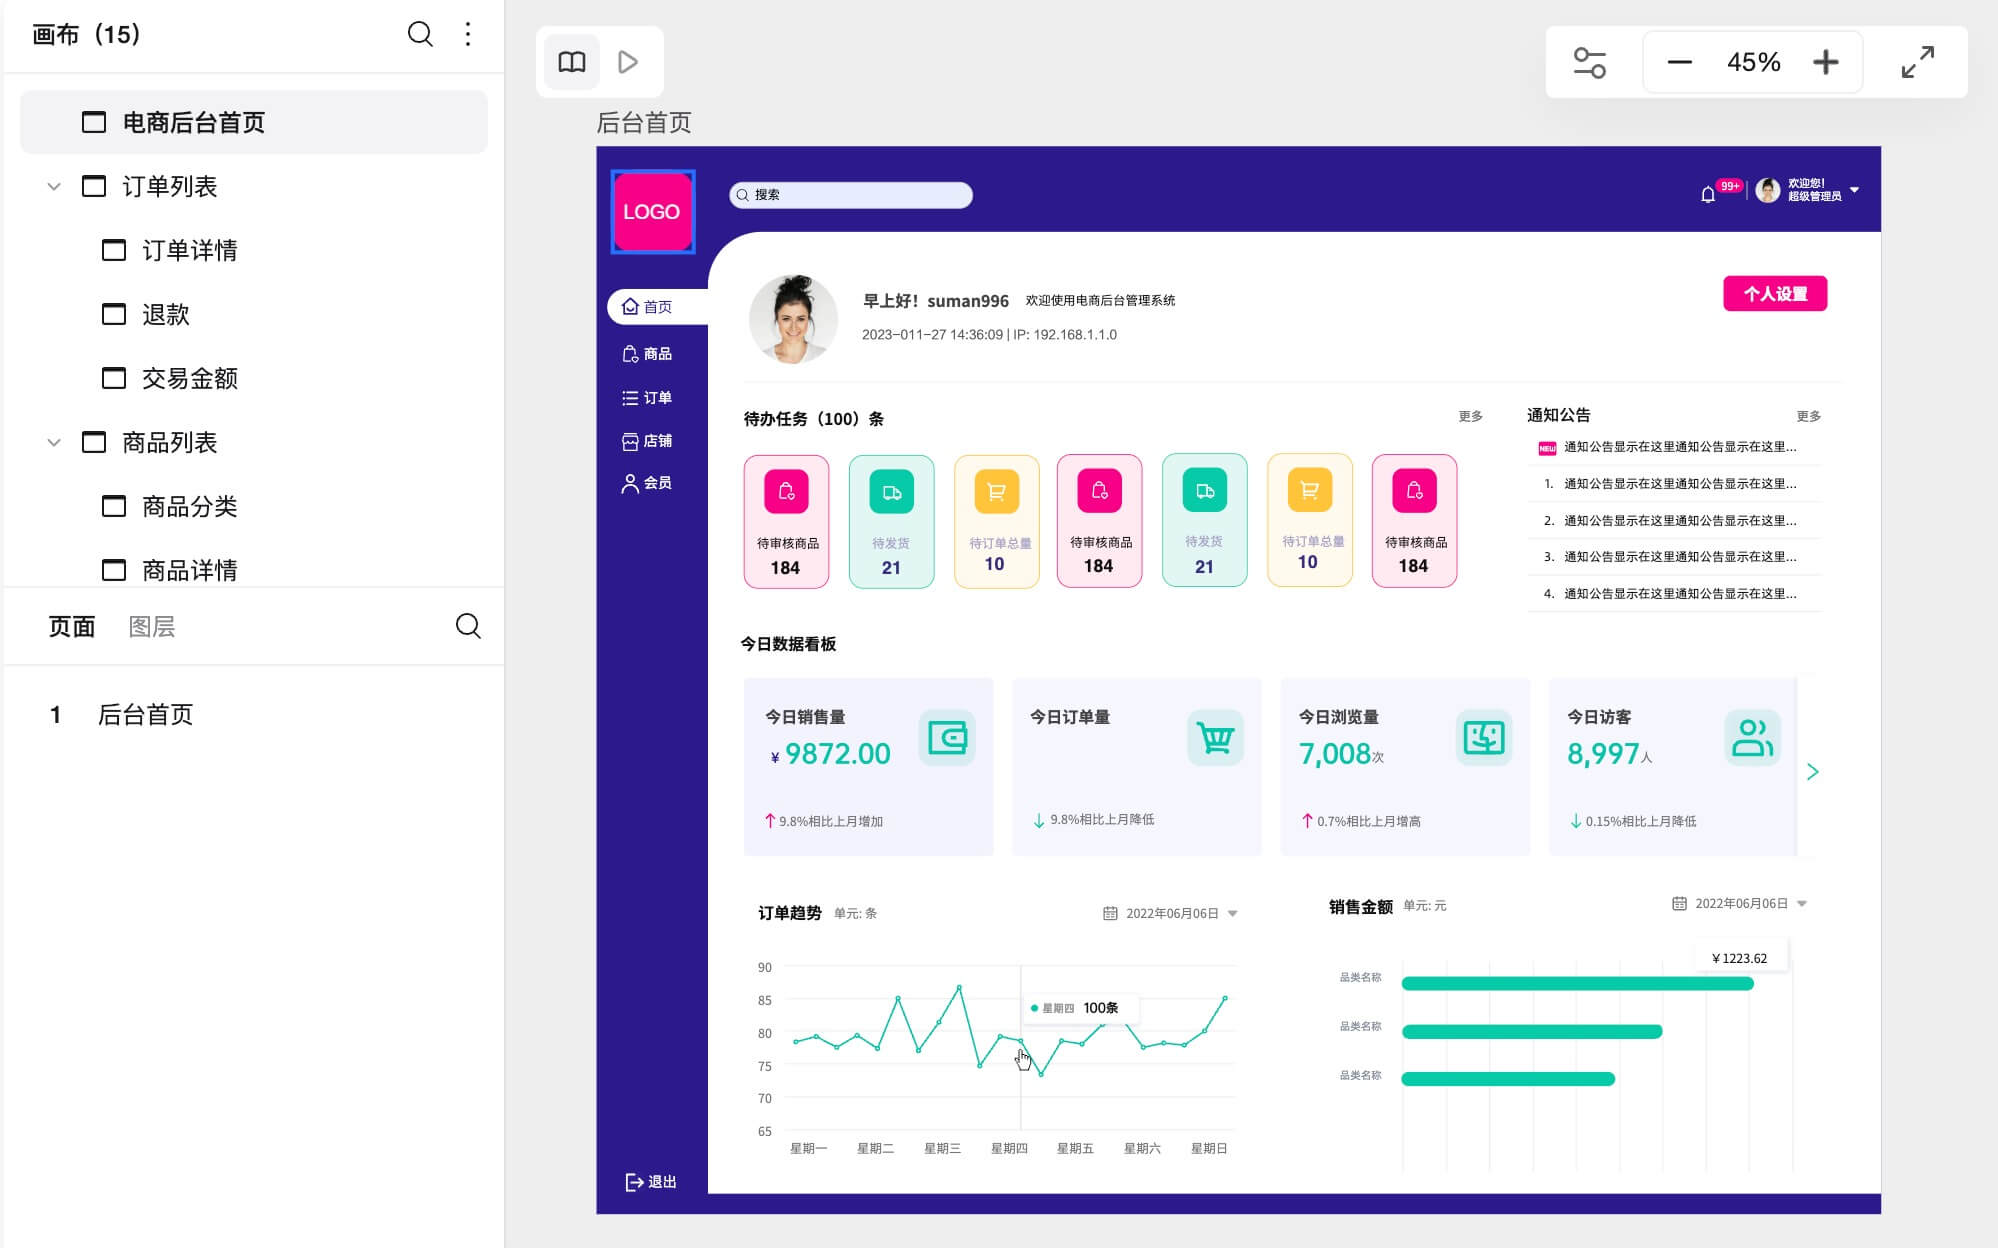This screenshot has width=1998, height=1248.
Task: Open the view settings sliders control
Action: coord(1587,62)
